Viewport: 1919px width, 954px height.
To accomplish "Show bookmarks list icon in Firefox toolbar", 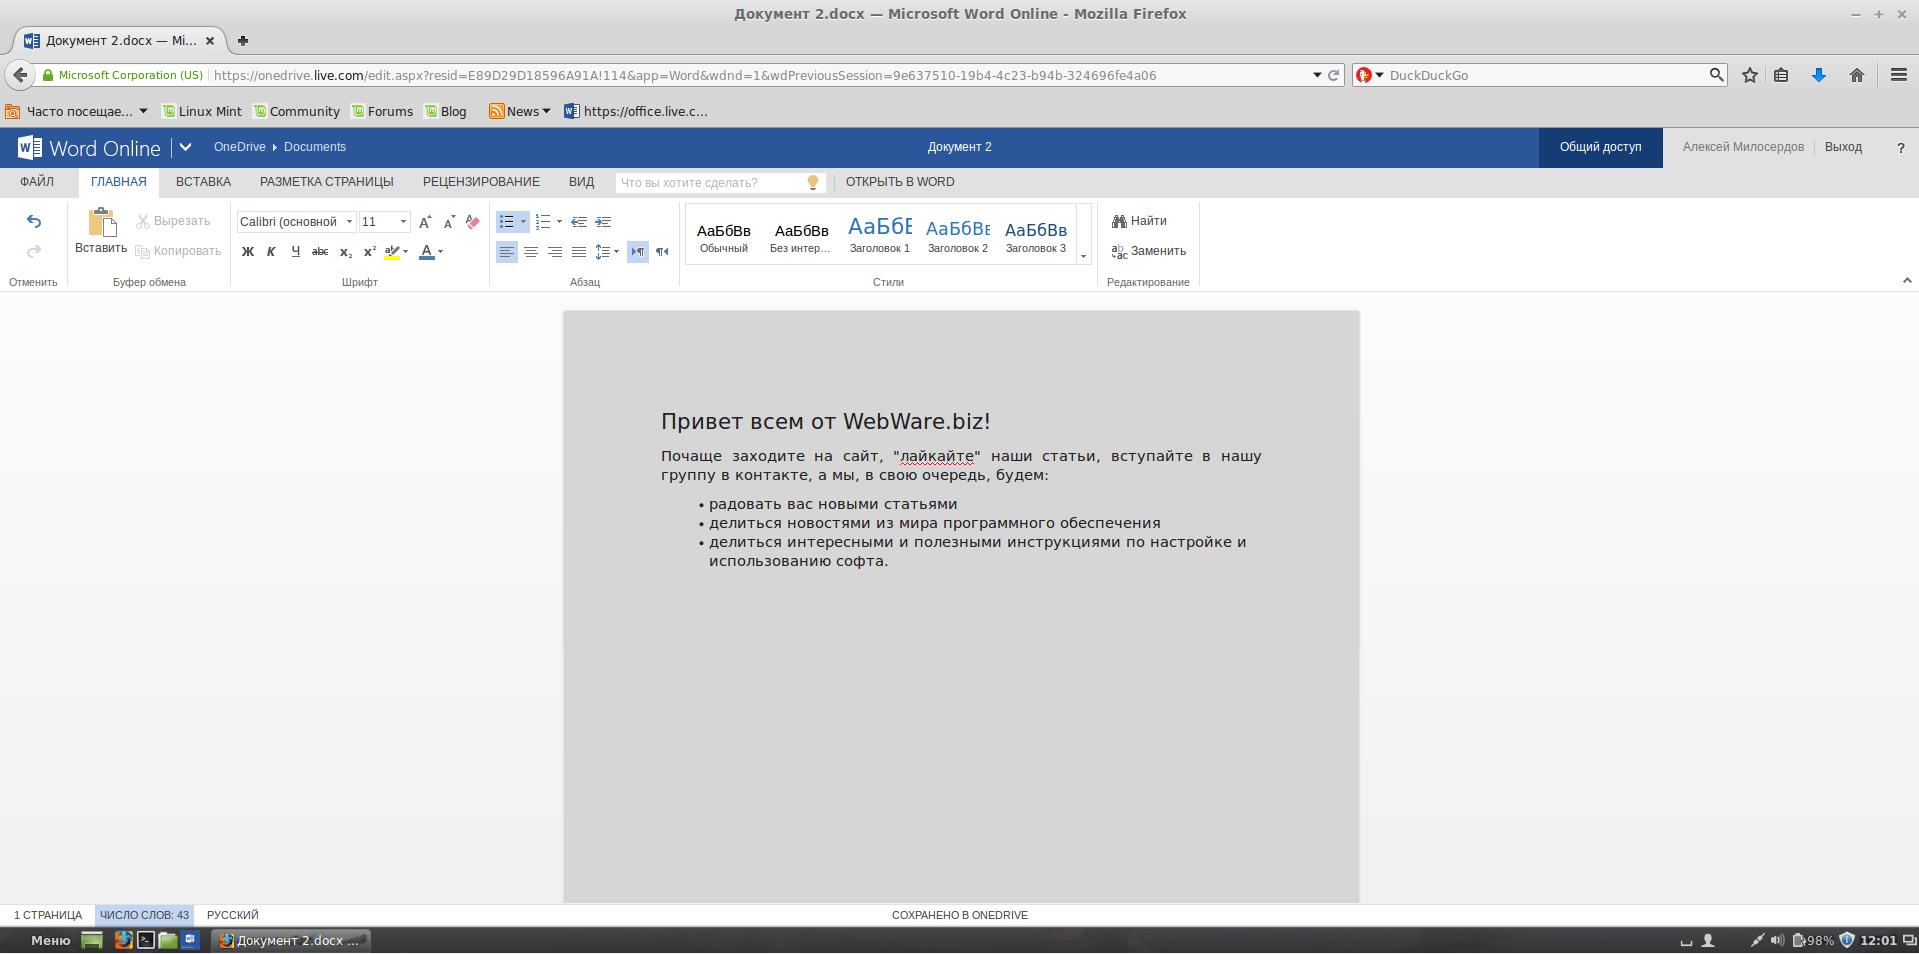I will [1781, 75].
